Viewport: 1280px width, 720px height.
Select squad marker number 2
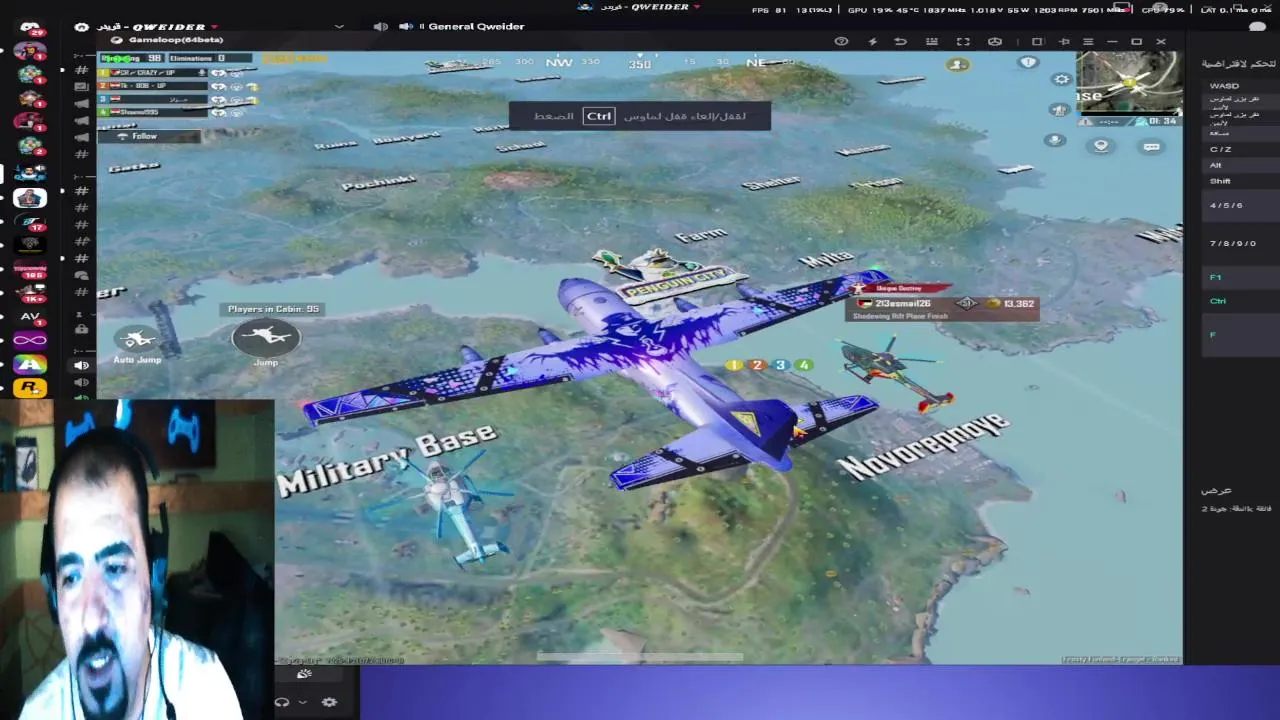[x=757, y=365]
